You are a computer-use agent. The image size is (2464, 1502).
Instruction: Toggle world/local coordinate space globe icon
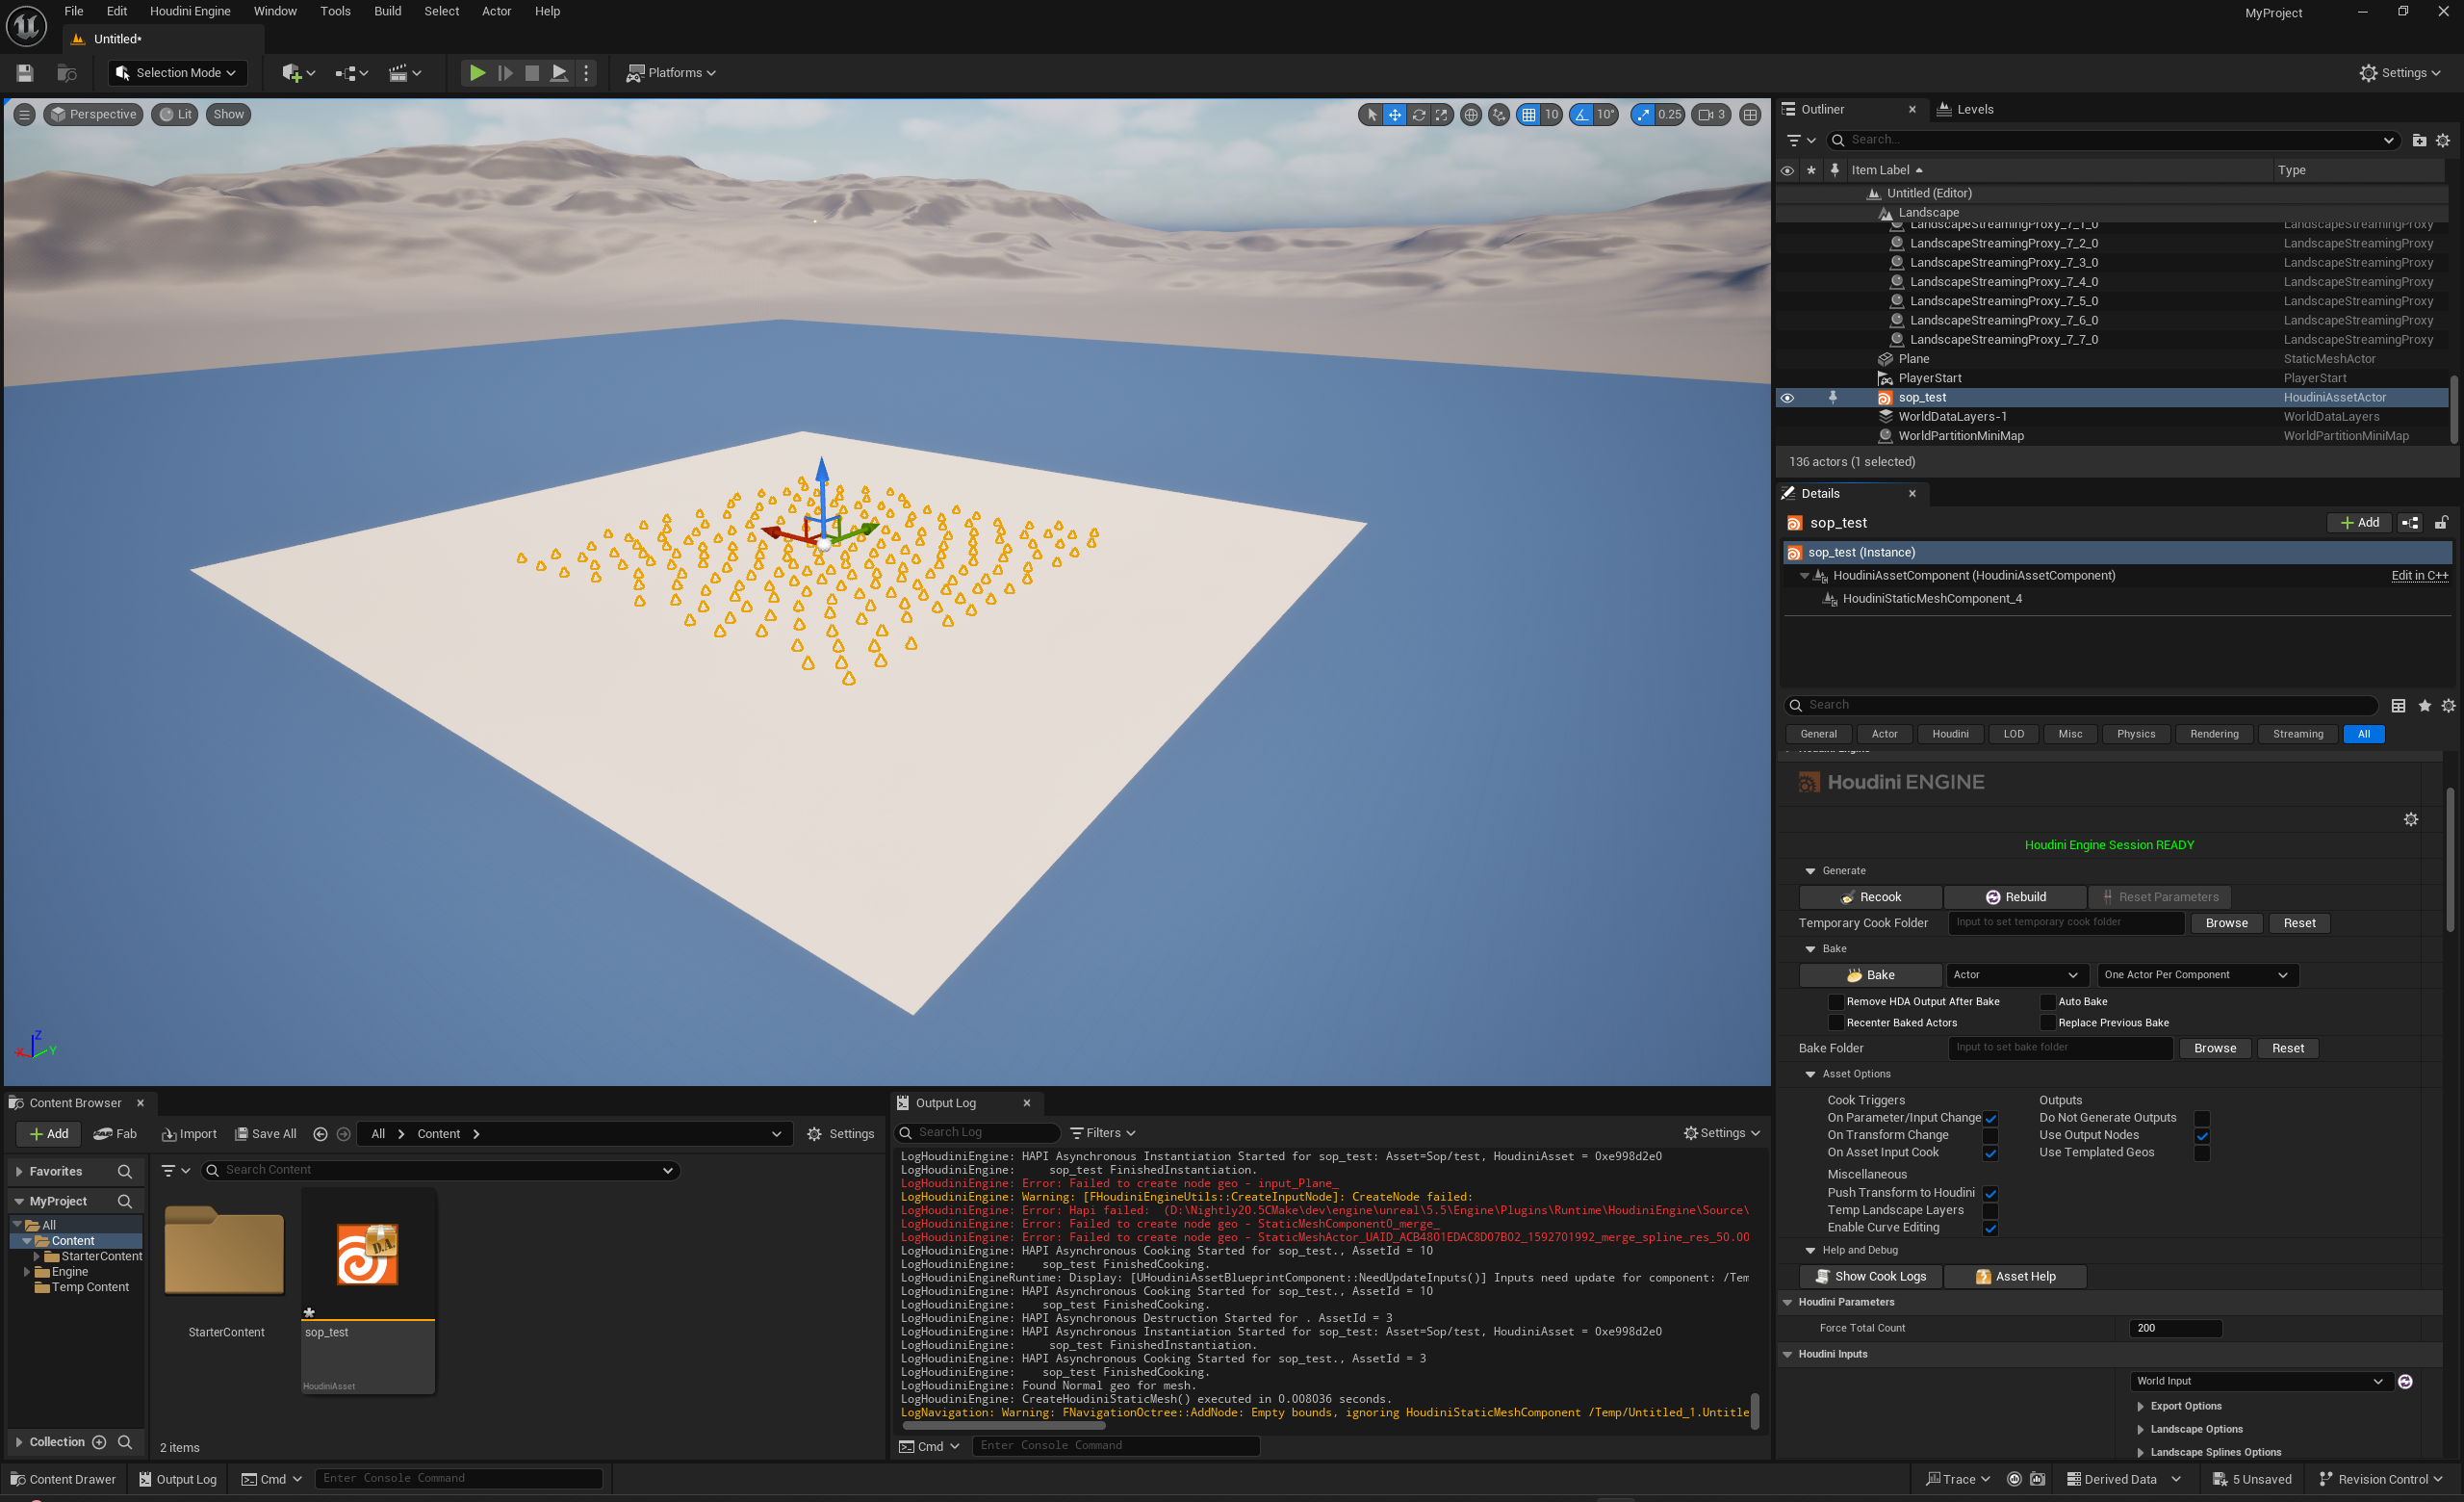click(1471, 115)
